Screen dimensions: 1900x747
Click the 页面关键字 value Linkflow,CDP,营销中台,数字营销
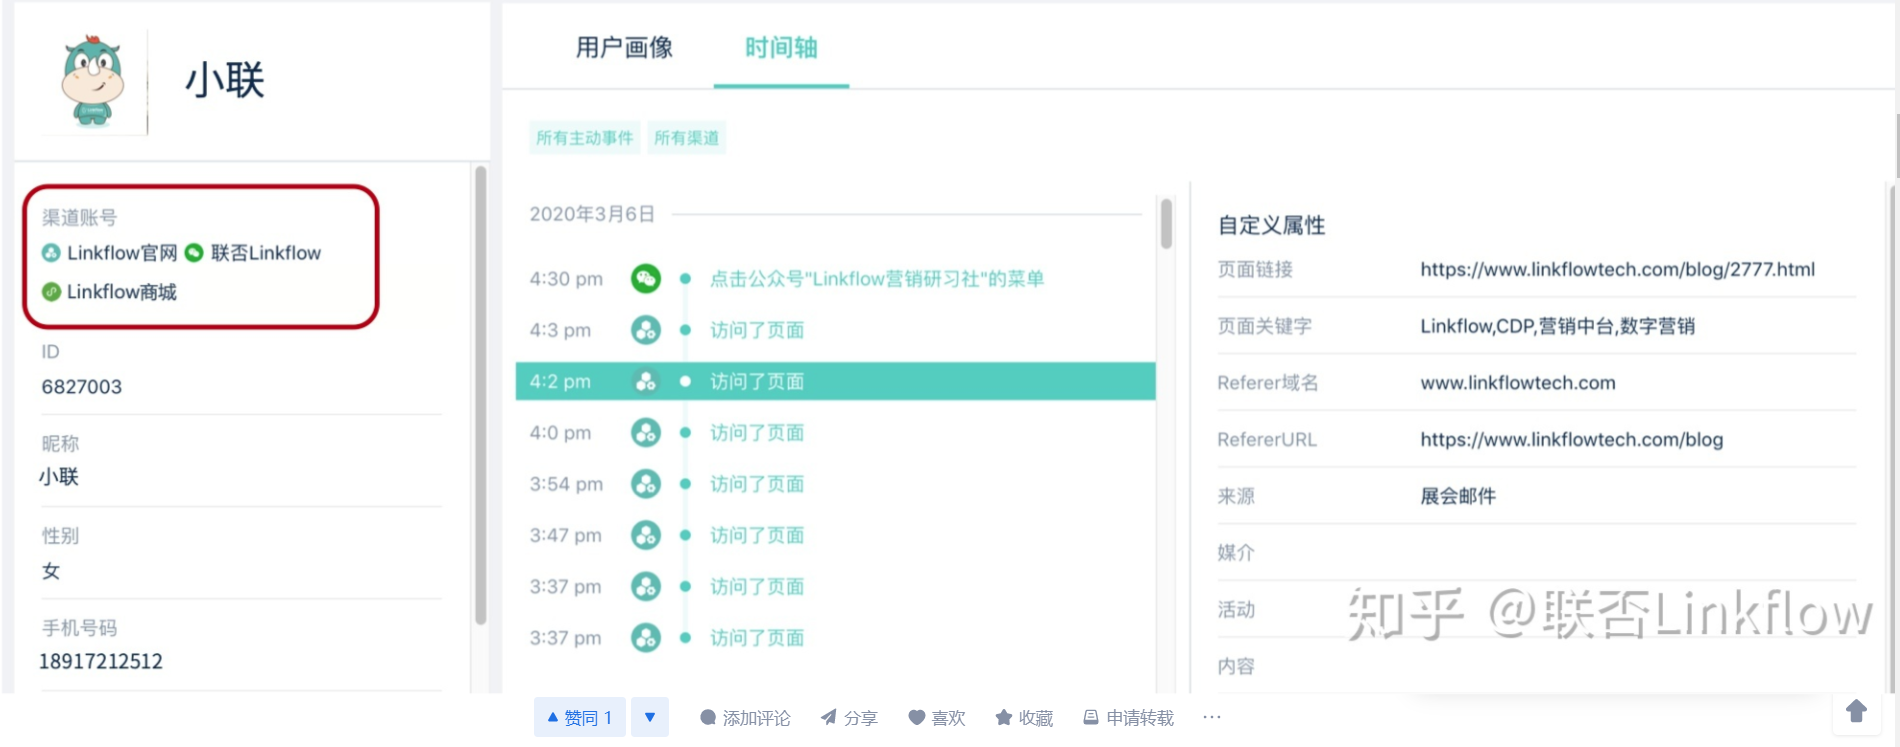(1557, 326)
